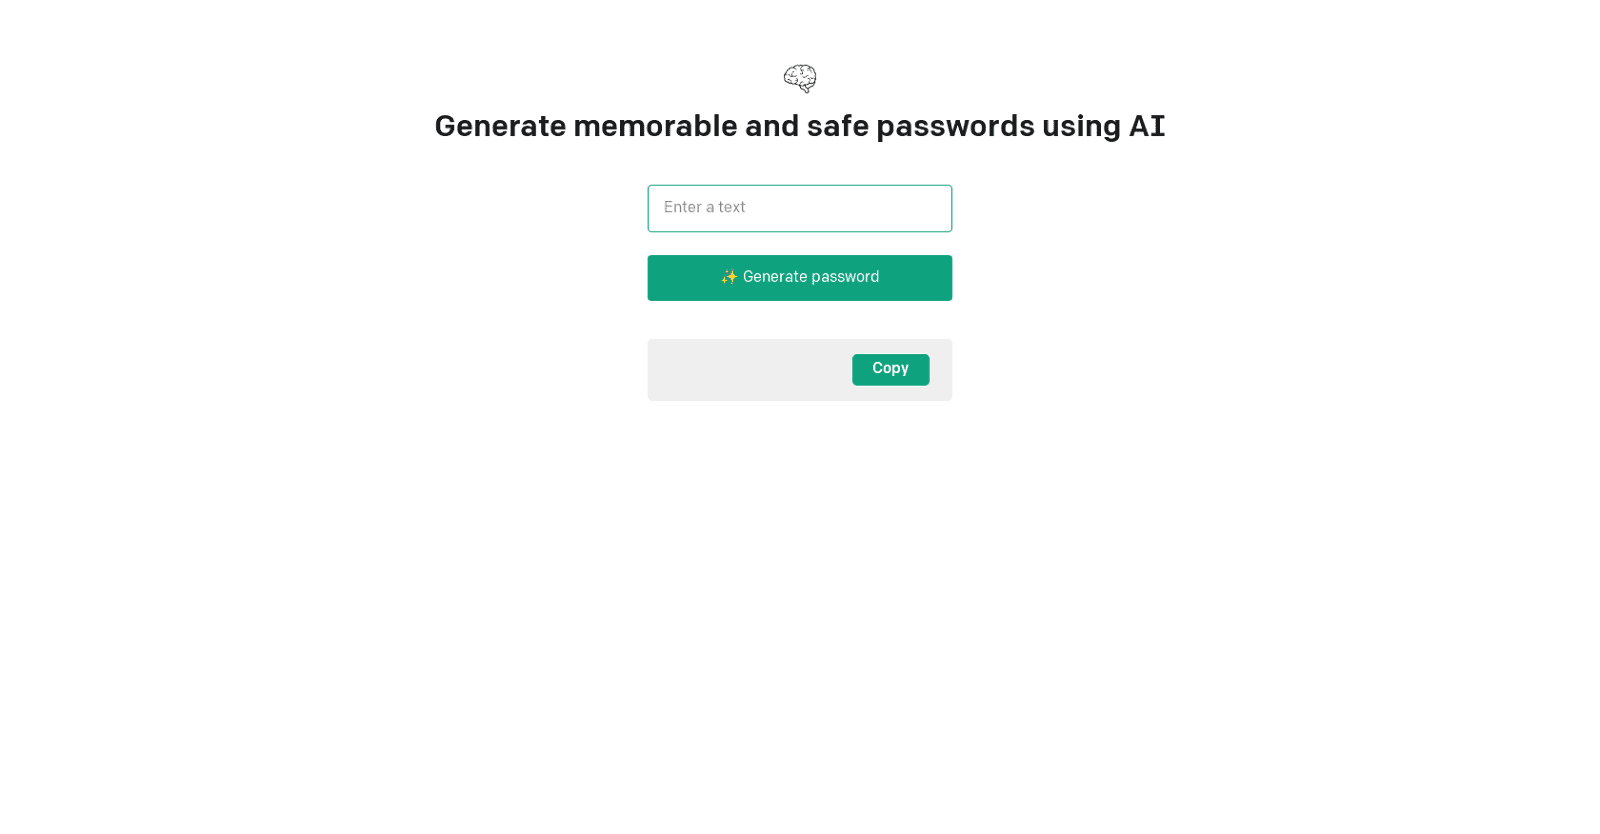
Task: Select the generated password display region
Action: pos(745,369)
